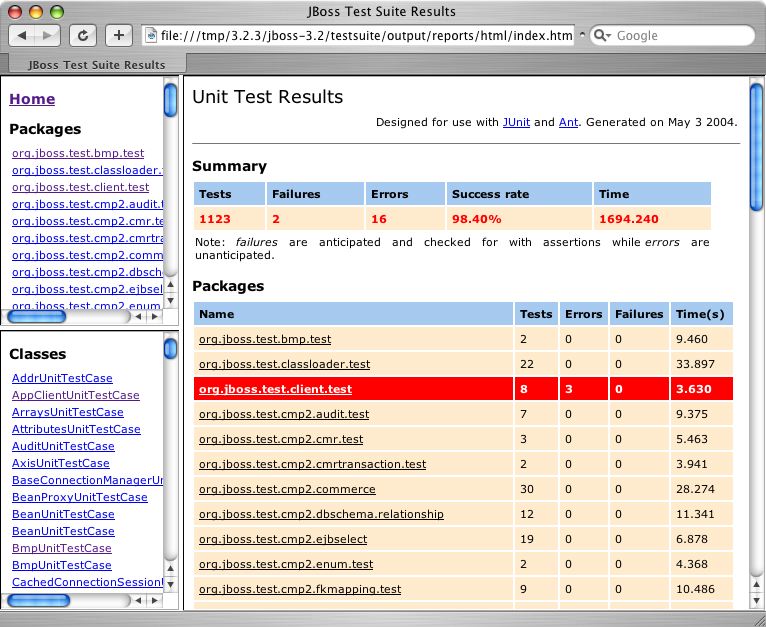The width and height of the screenshot is (766, 627).
Task: Click the browser Forward arrow button
Action: 47,35
